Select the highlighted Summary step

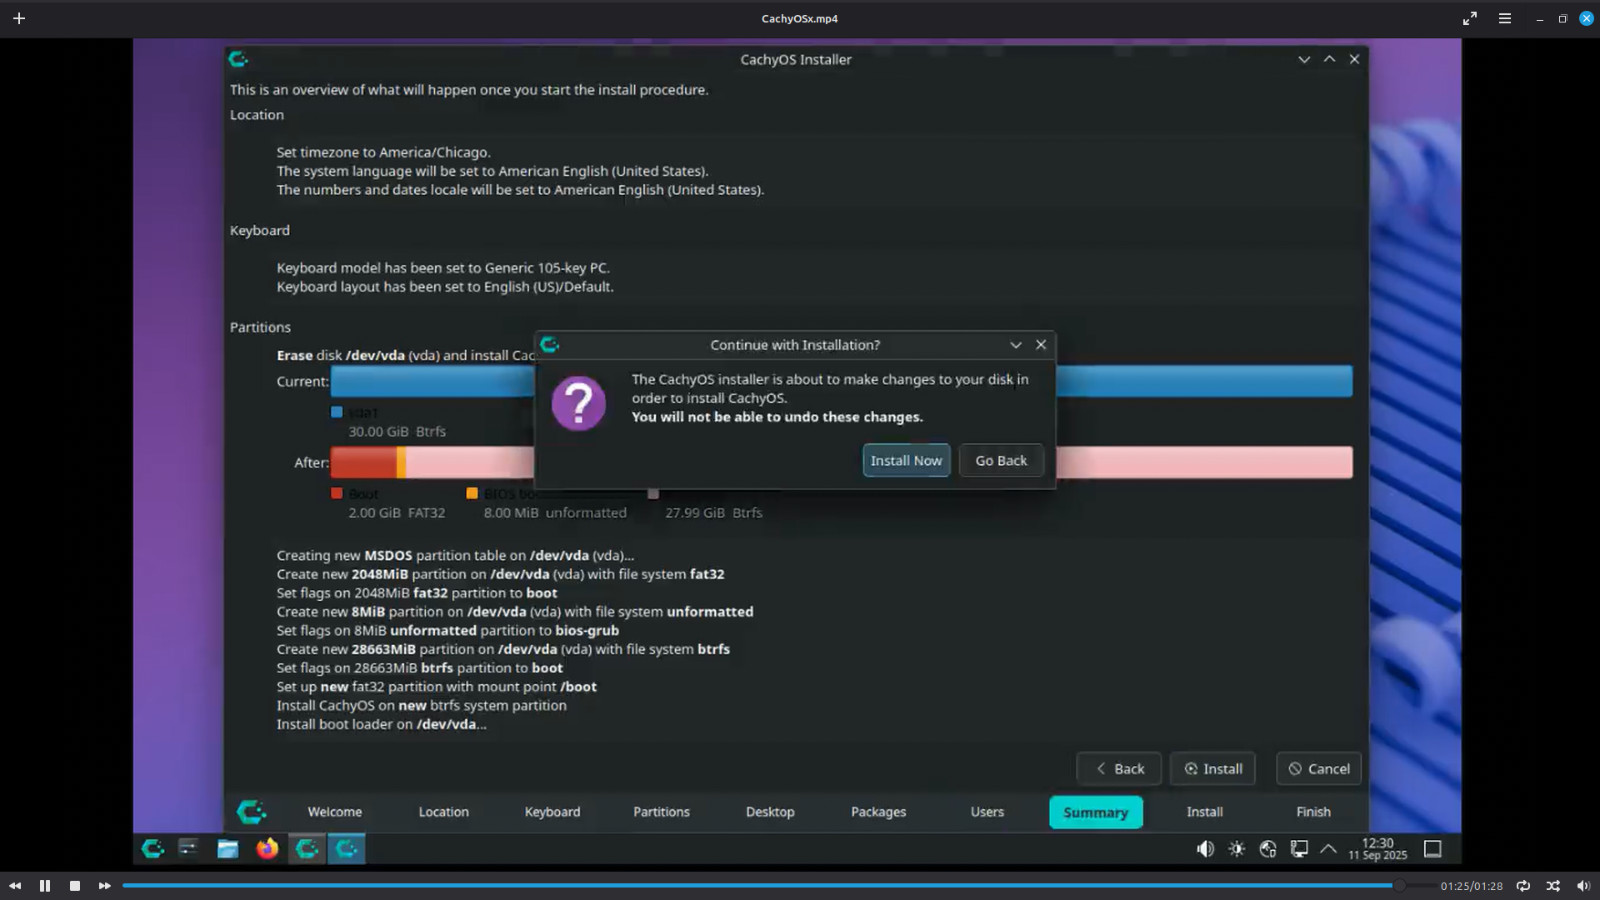(1096, 812)
